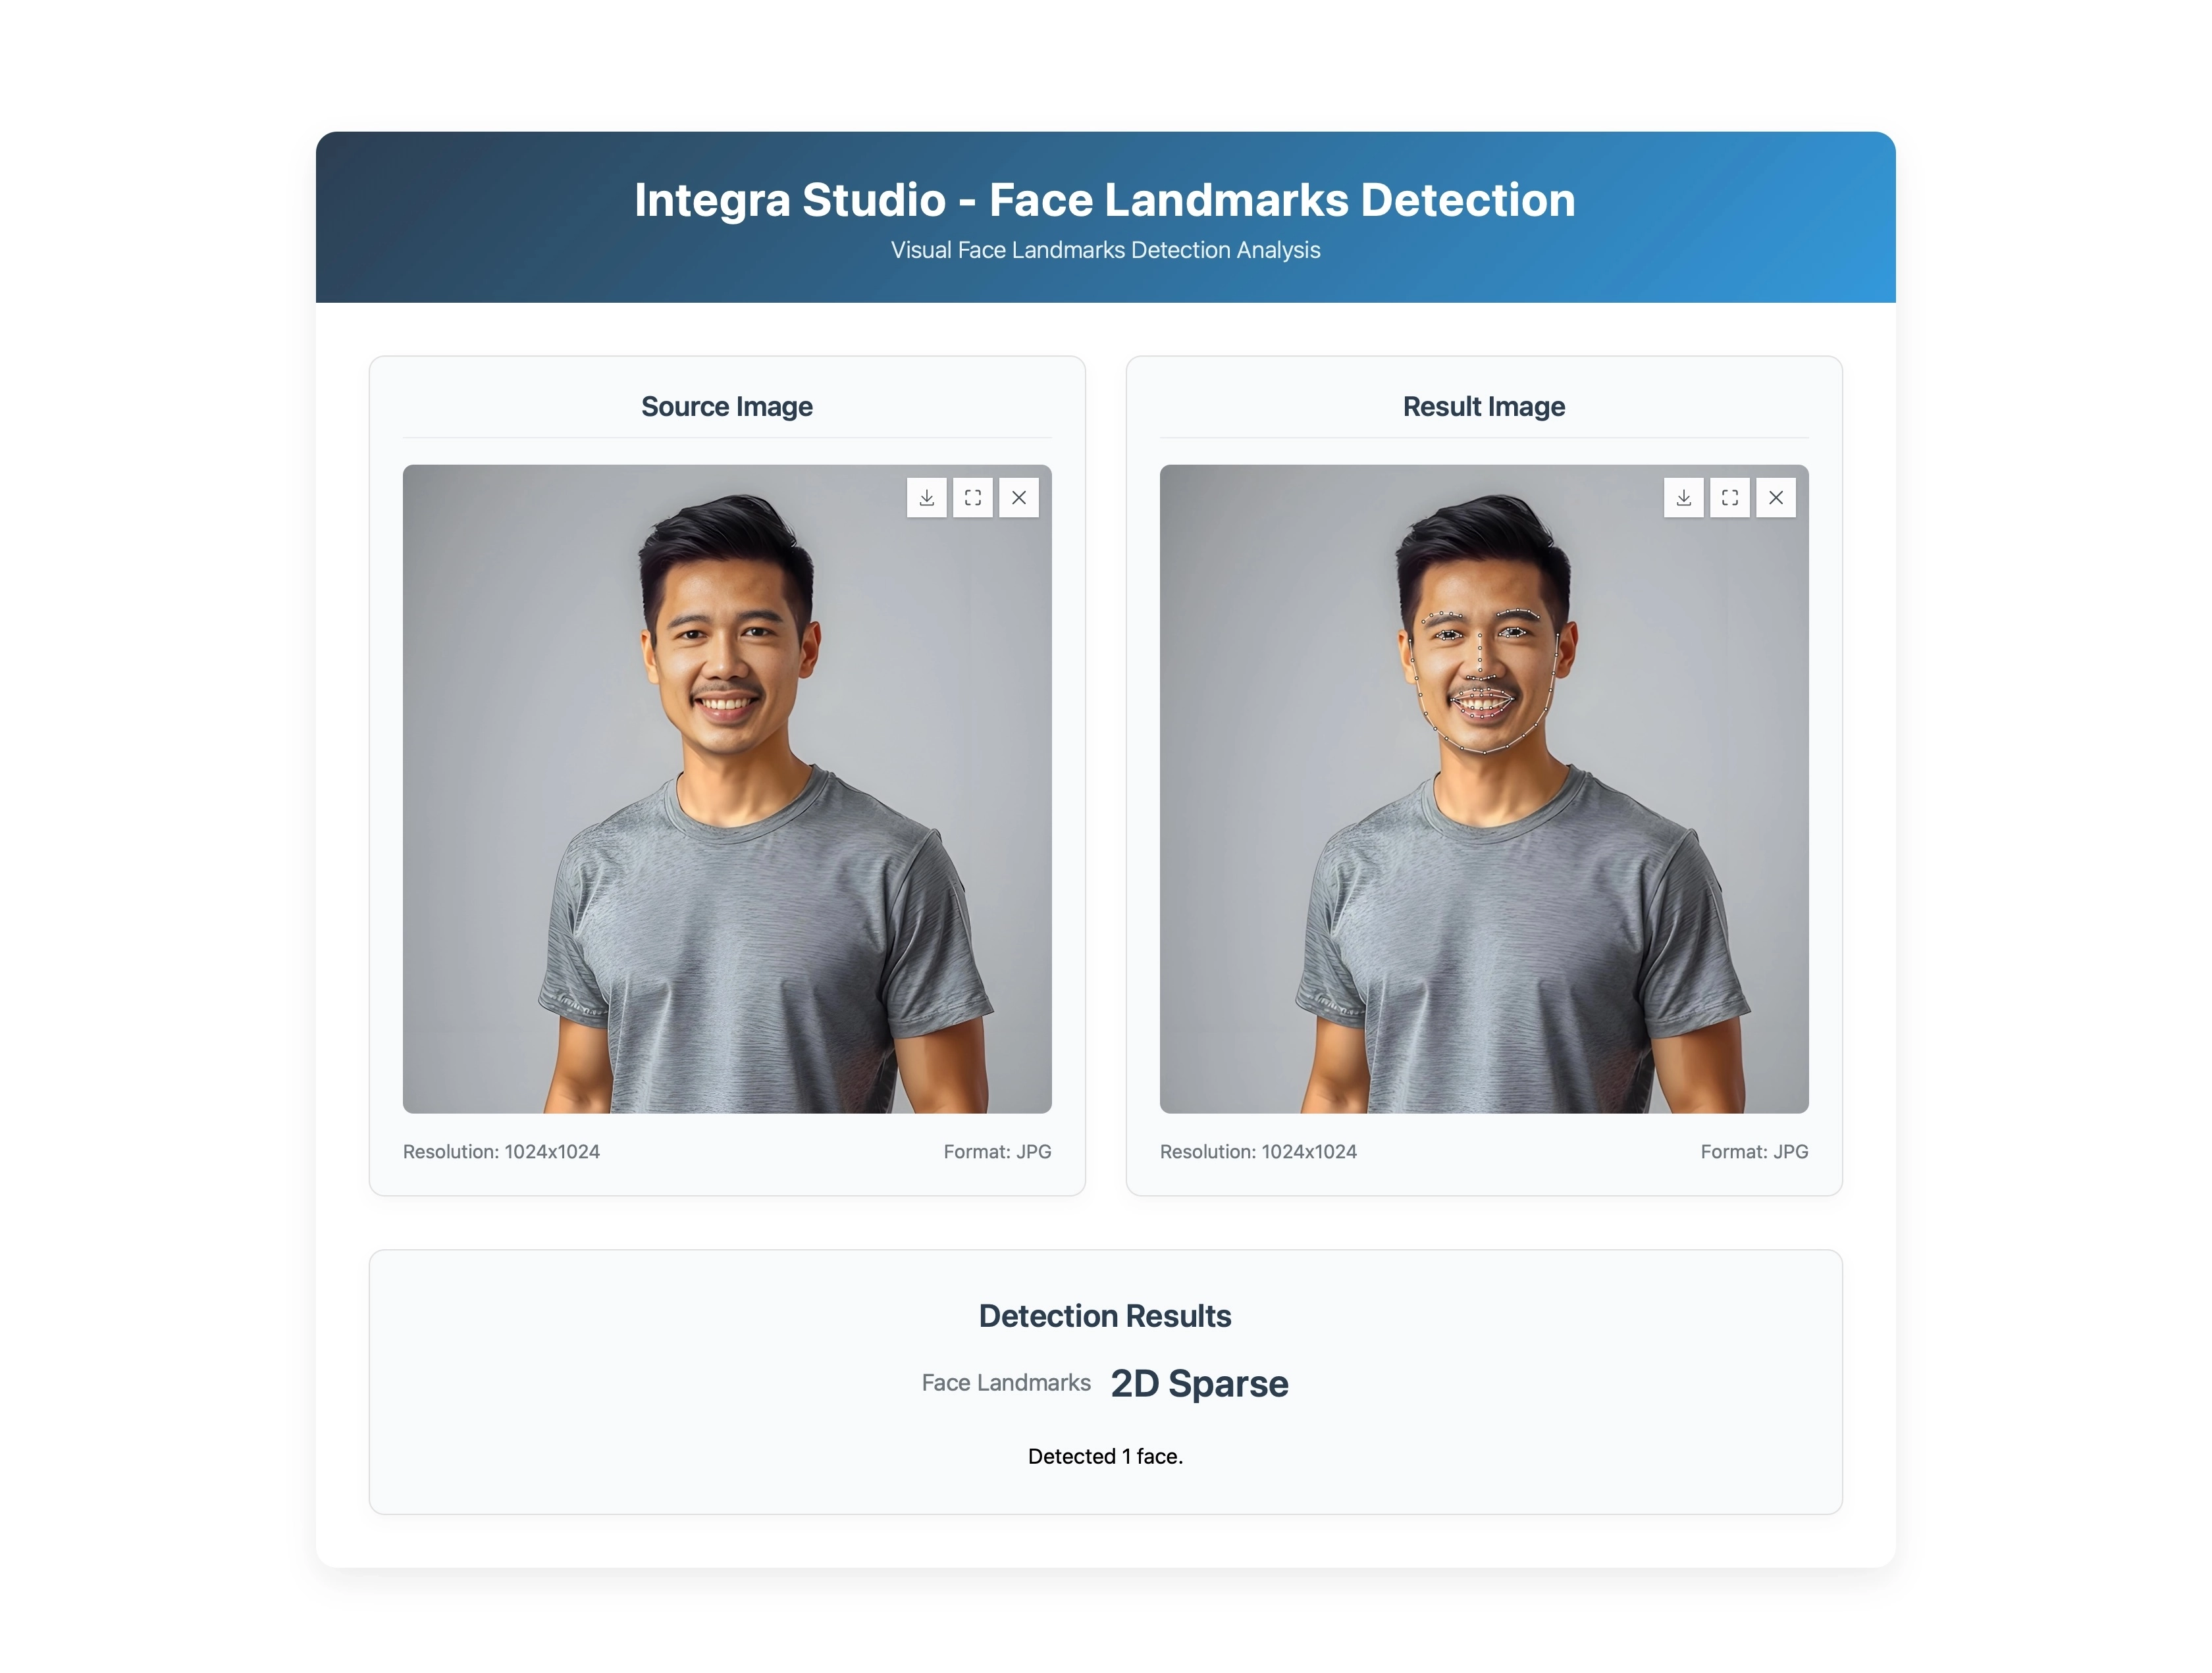Click the 'Detected 1 face.' message
This screenshot has width=2212, height=1673.
click(1105, 1457)
